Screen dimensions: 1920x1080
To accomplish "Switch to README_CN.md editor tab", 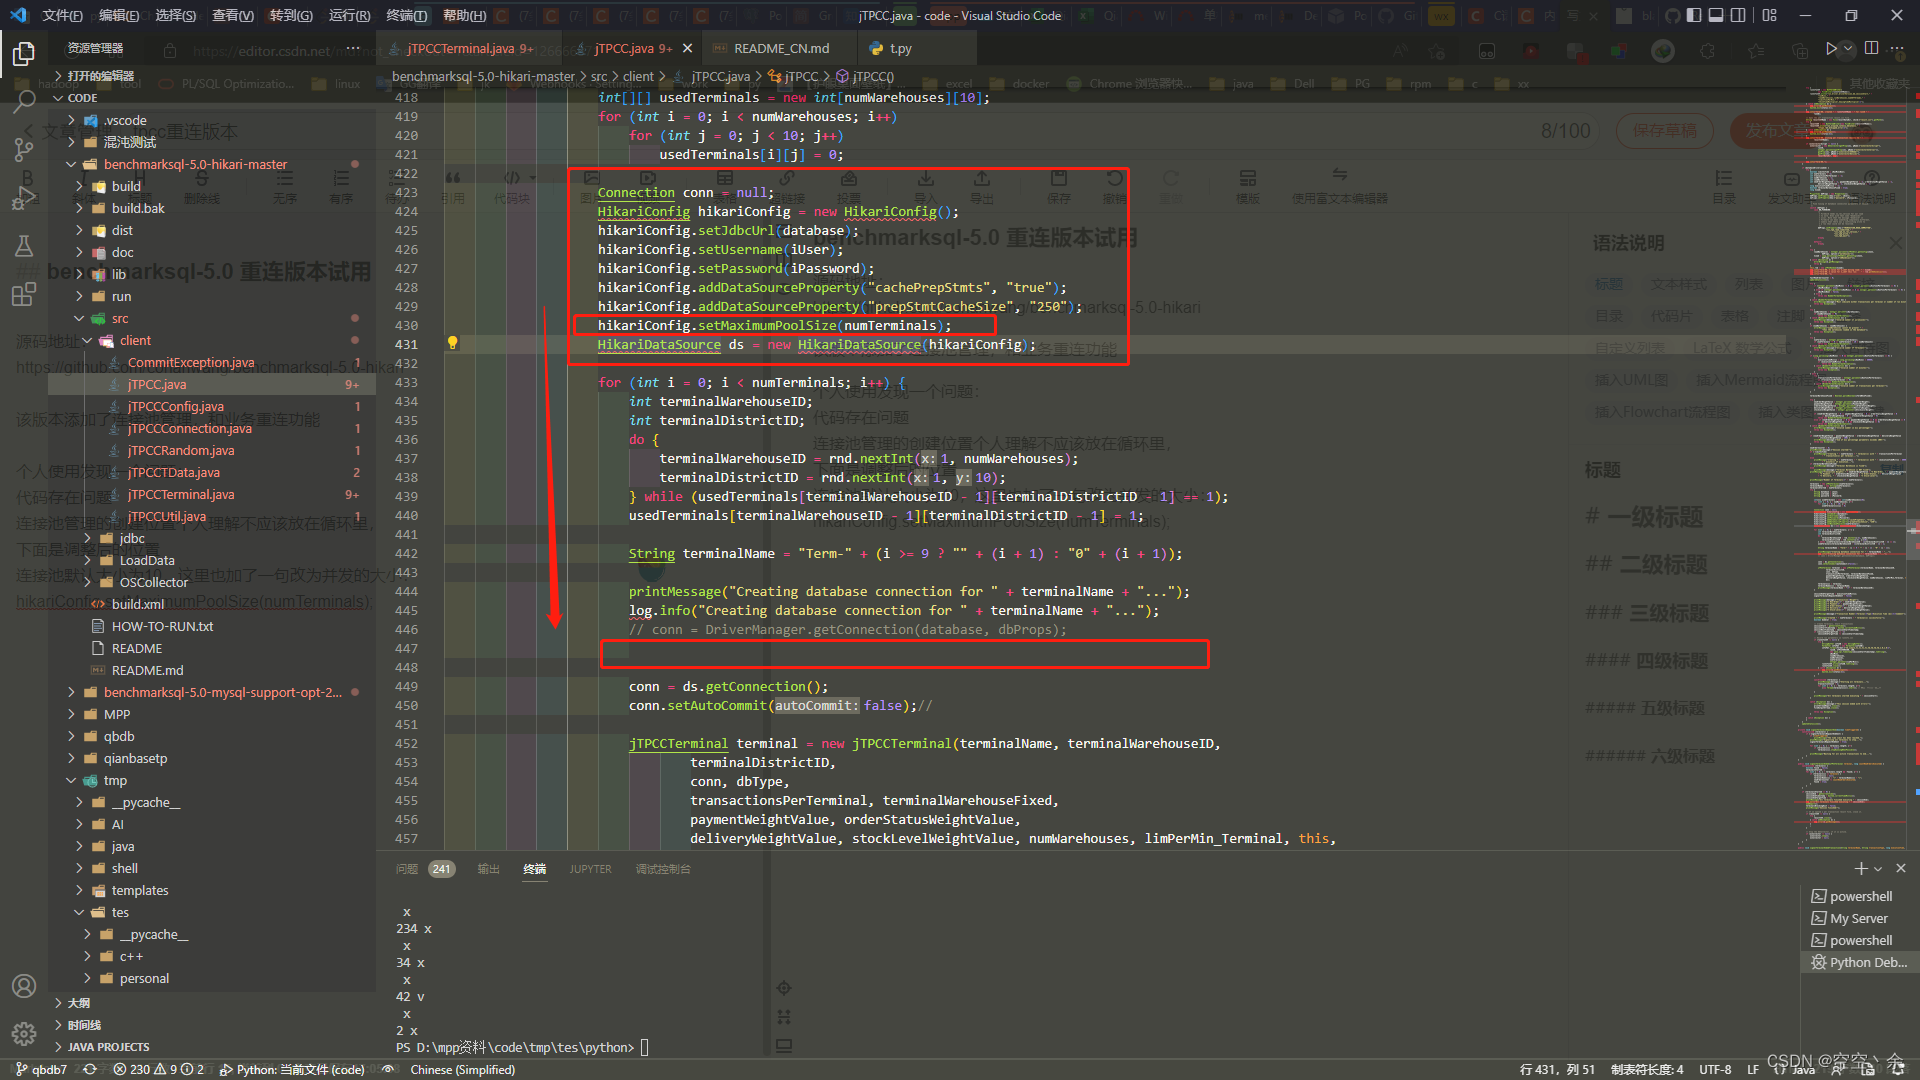I will 781,48.
